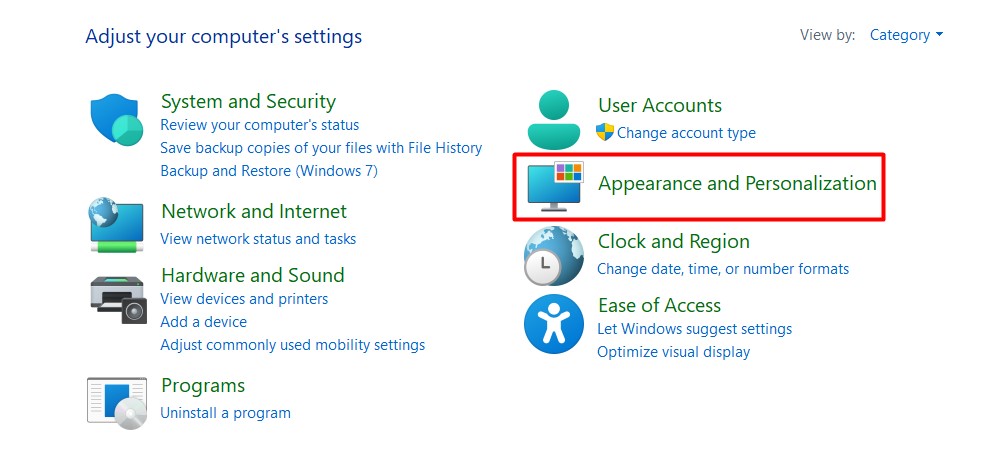
Task: Click the System and Security shield icon
Action: point(117,121)
